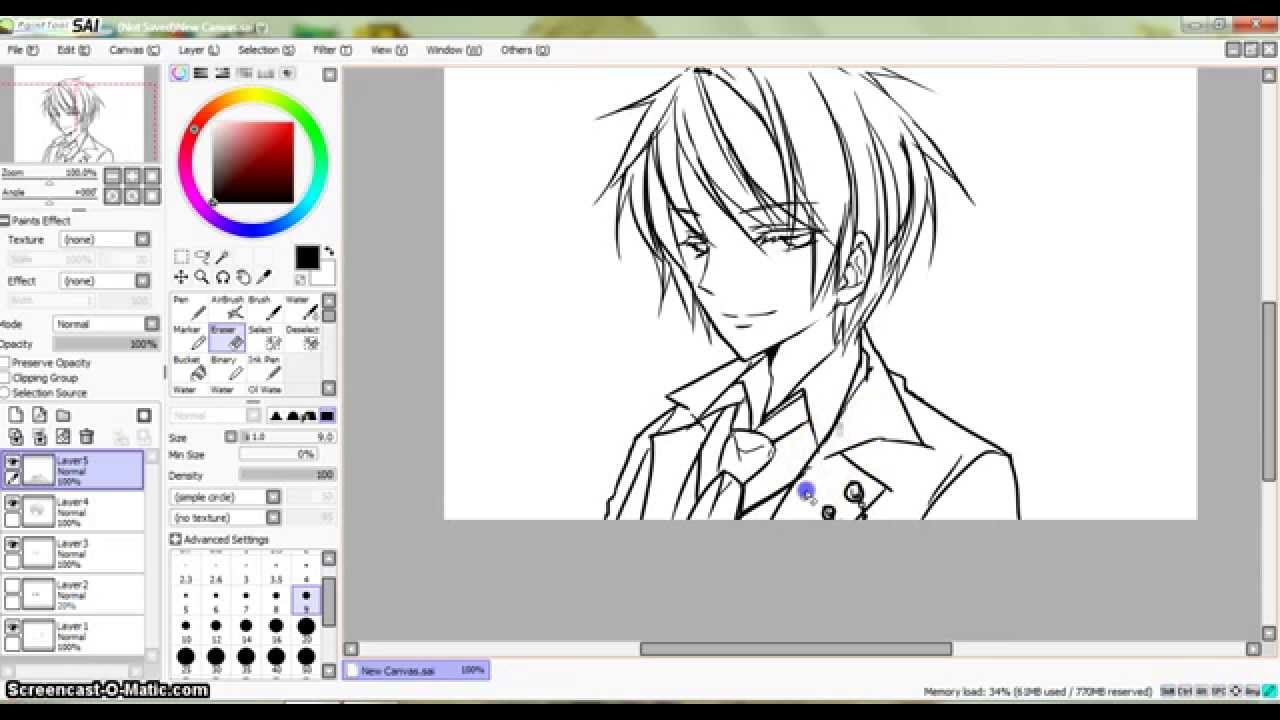The width and height of the screenshot is (1280, 720).
Task: Choose brush size 20 preset
Action: pyautogui.click(x=306, y=631)
